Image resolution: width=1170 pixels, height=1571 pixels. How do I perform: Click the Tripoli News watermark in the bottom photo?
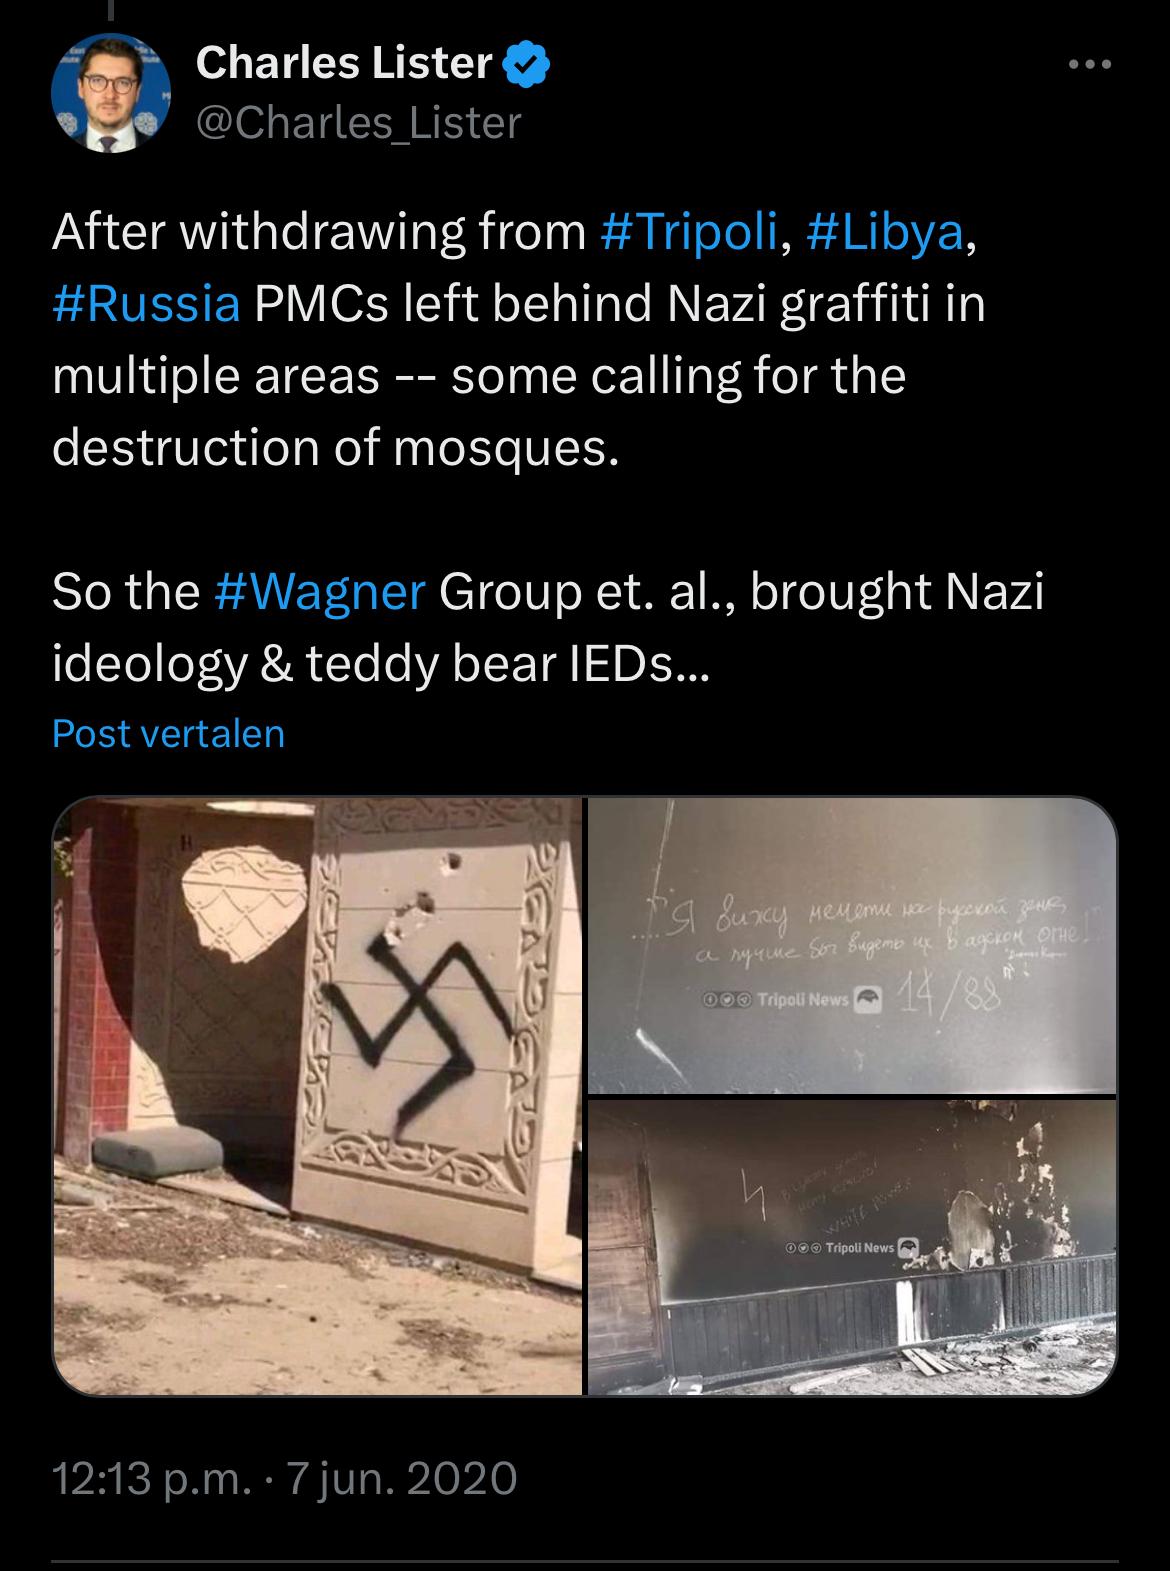[852, 1247]
